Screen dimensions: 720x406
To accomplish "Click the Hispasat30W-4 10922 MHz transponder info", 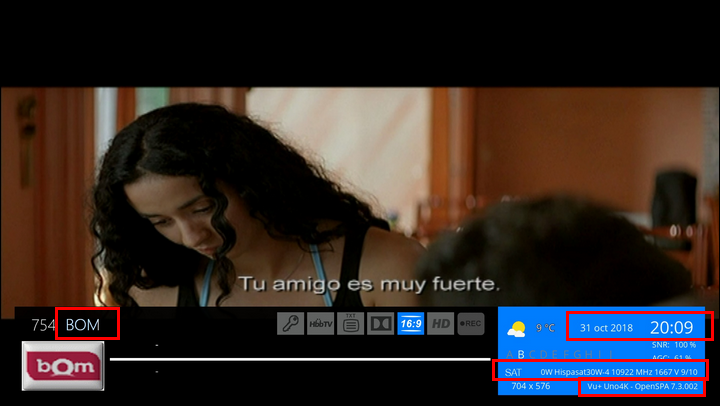I will (619, 372).
